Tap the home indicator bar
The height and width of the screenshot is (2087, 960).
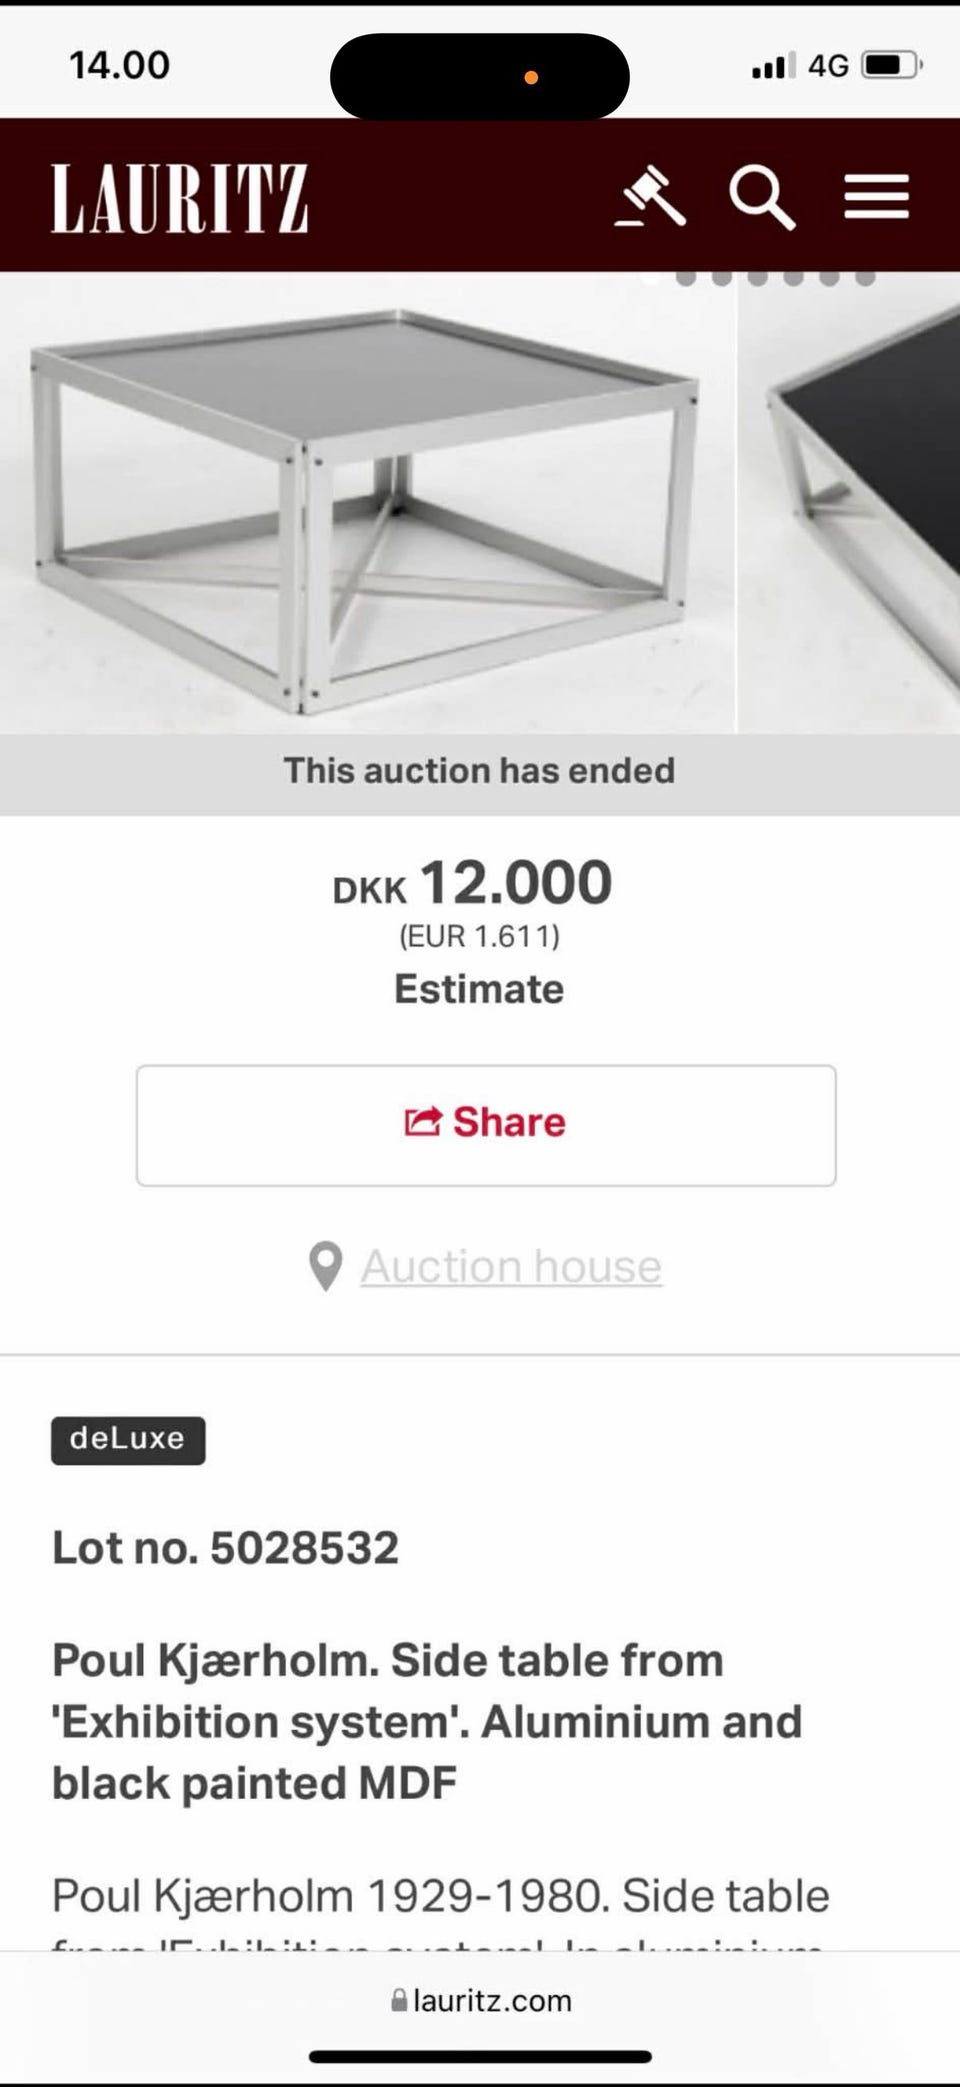(x=480, y=2057)
